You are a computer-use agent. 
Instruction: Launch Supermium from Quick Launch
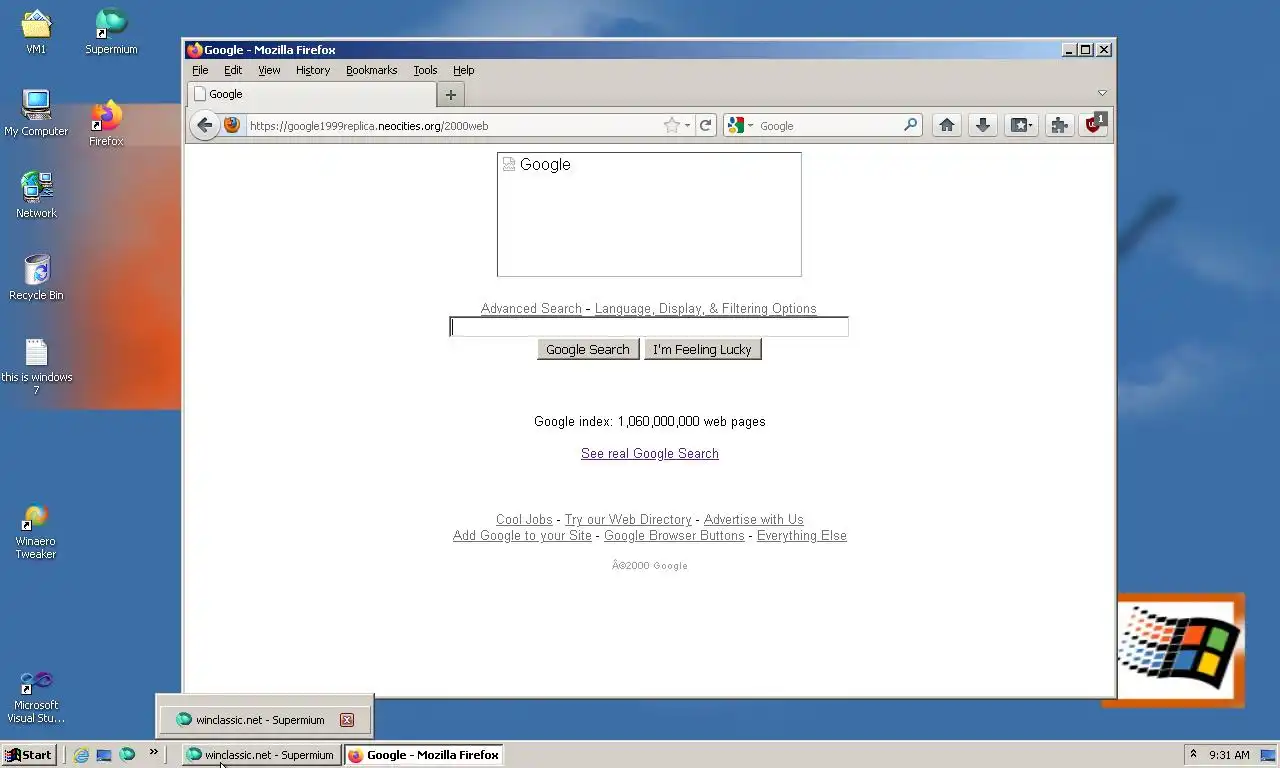click(x=127, y=755)
